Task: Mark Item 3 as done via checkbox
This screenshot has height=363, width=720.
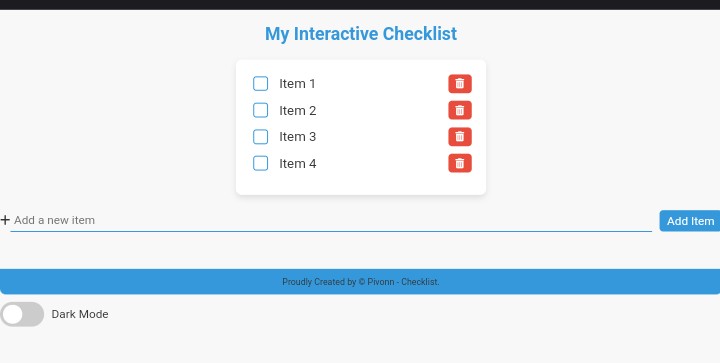Action: coord(260,137)
